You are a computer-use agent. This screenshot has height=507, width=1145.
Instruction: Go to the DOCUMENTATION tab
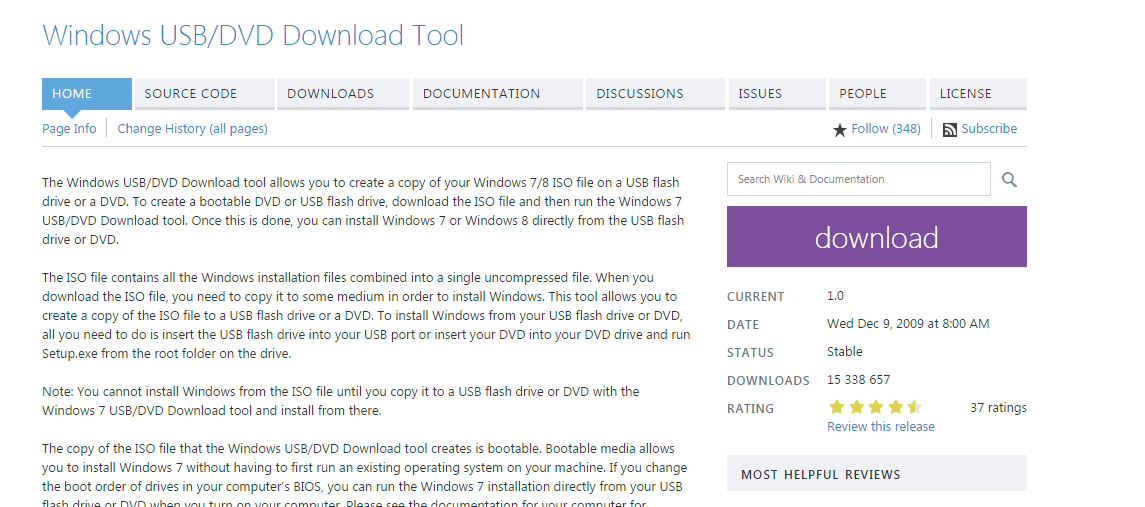[x=498, y=94]
